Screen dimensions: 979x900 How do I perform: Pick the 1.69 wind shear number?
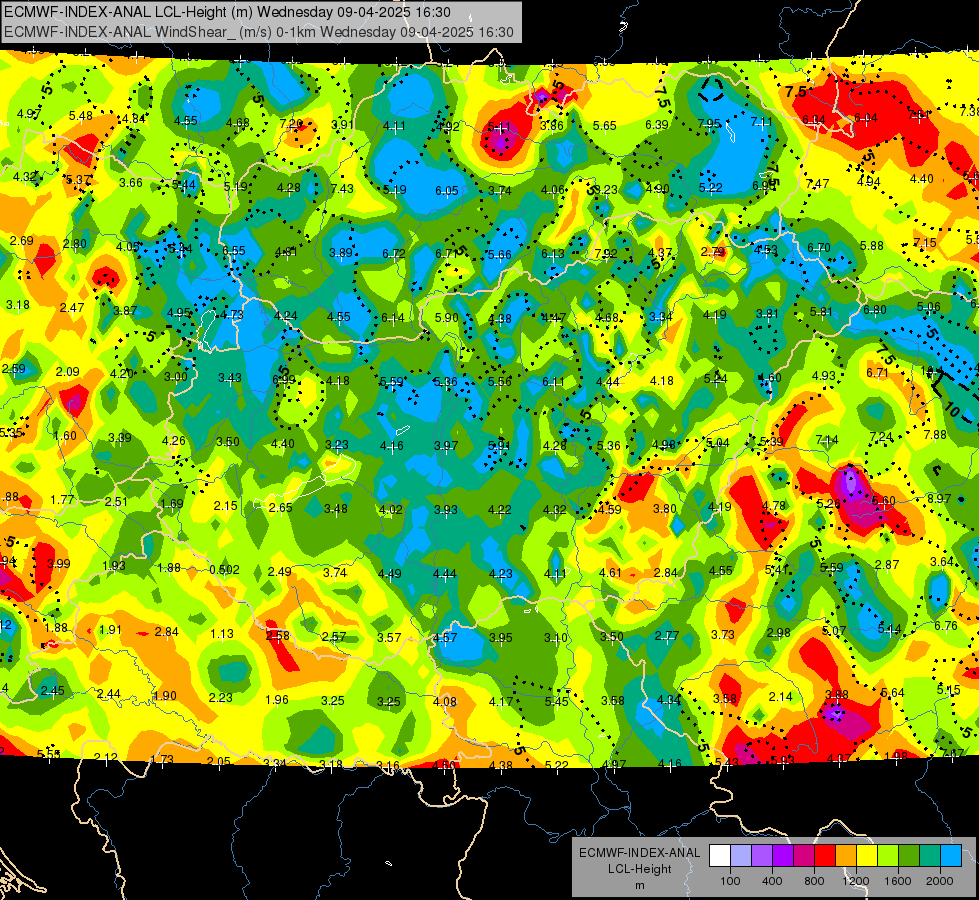pos(172,503)
